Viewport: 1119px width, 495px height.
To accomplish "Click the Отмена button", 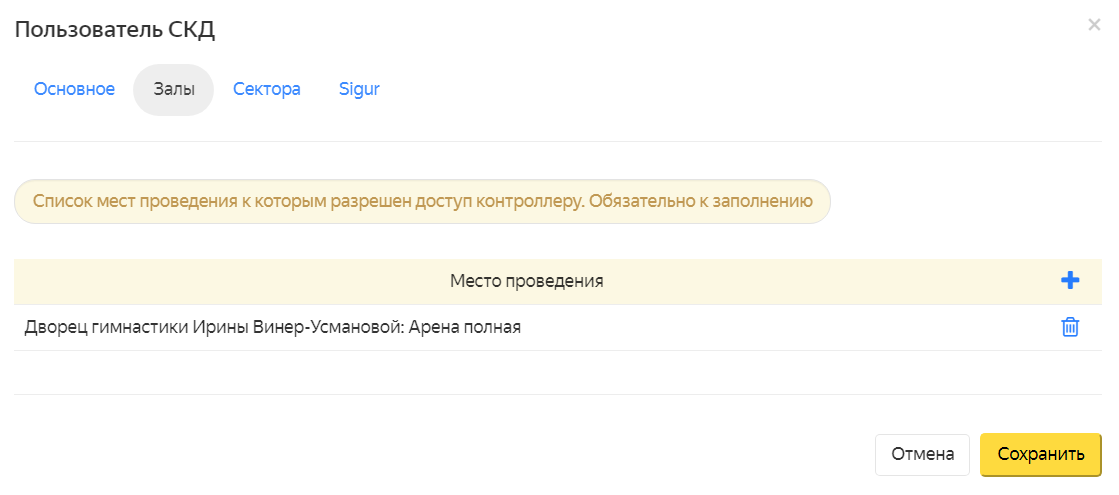I will 922,454.
